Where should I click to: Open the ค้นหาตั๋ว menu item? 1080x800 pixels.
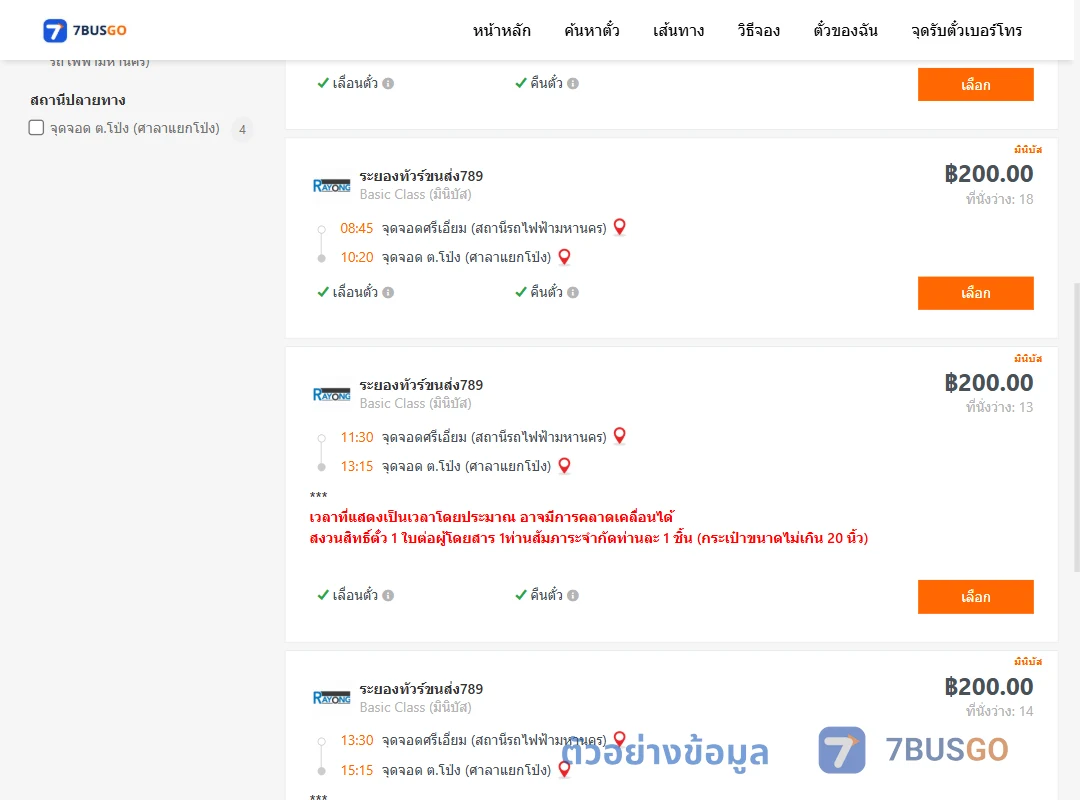[592, 30]
